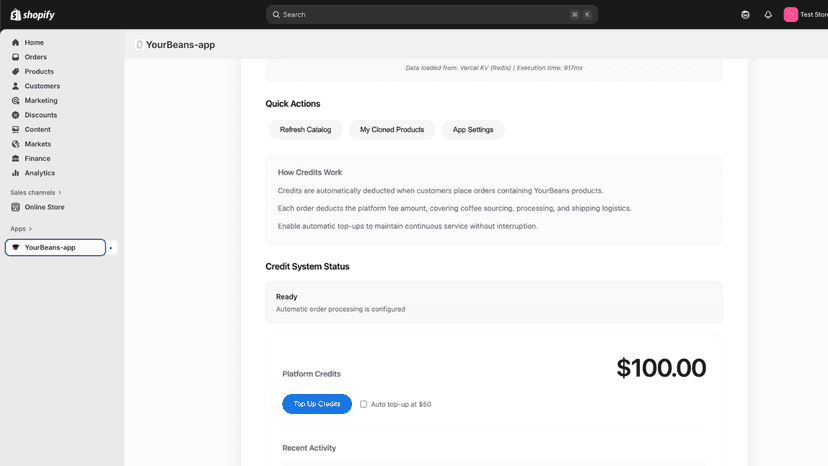Click the YourBeans-app icon in sidebar
The image size is (828, 466).
point(15,247)
